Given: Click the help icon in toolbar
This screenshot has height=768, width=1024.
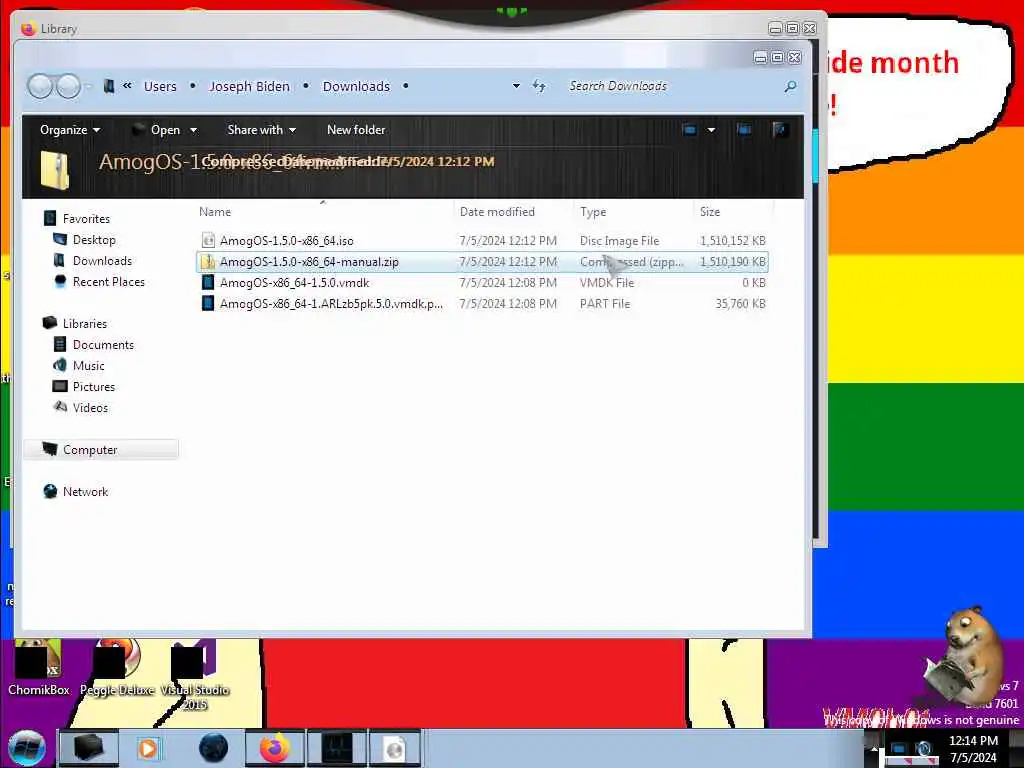Looking at the screenshot, I should pos(779,130).
